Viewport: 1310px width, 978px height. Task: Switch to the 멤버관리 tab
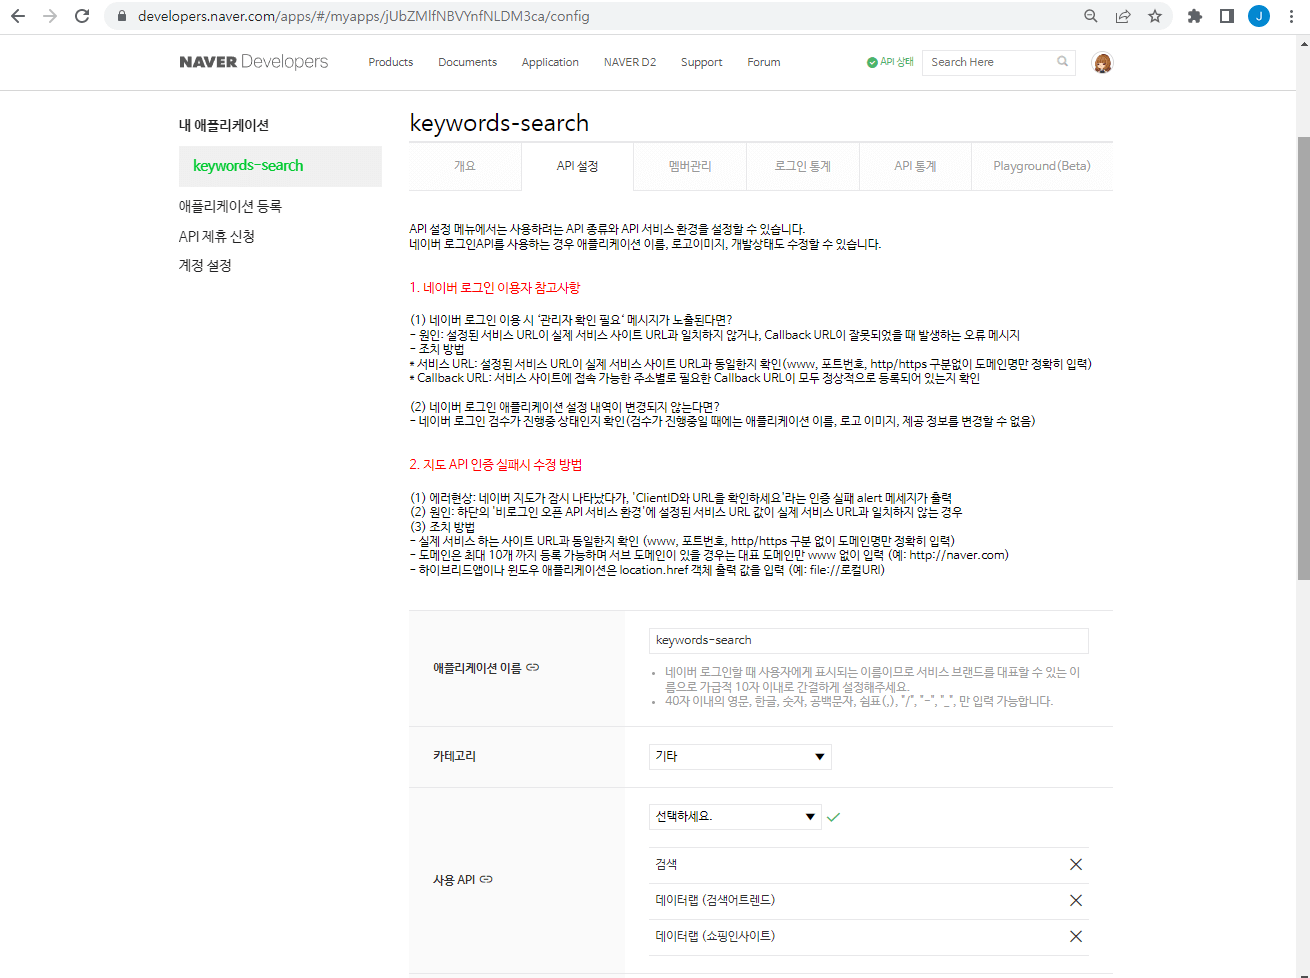click(x=690, y=166)
